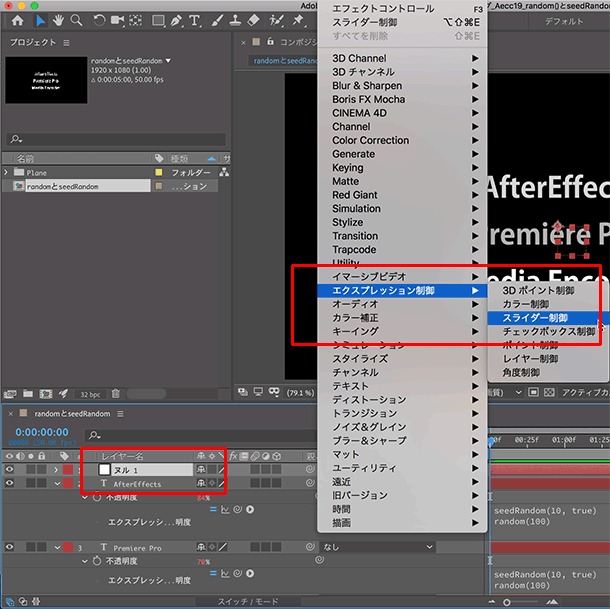
Task: Toggle the composition viewer lock icon
Action: tap(270, 41)
